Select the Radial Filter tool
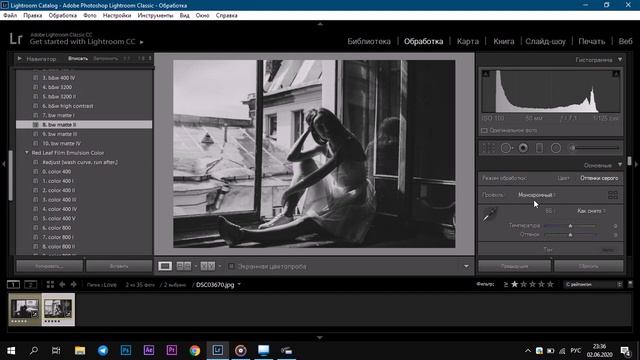Screen dimensions: 640x360 pos(556,148)
